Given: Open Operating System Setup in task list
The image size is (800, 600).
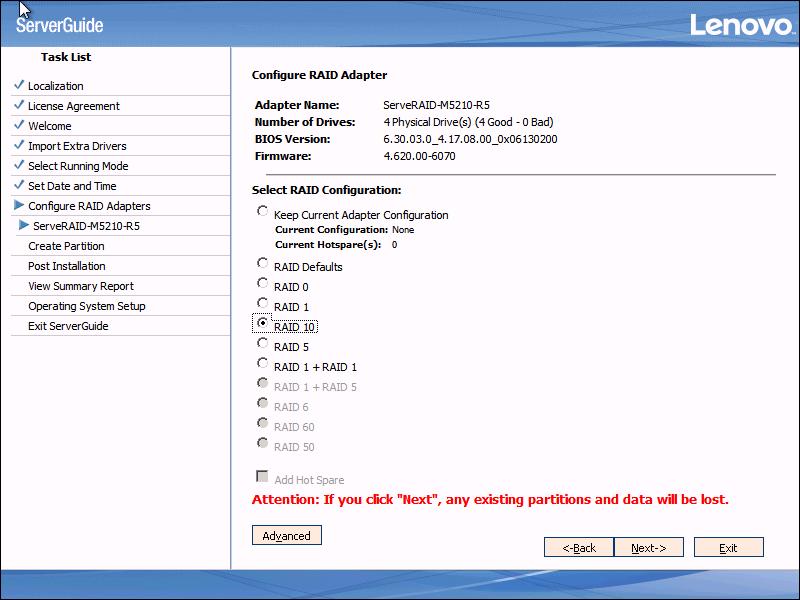Looking at the screenshot, I should pos(87,306).
